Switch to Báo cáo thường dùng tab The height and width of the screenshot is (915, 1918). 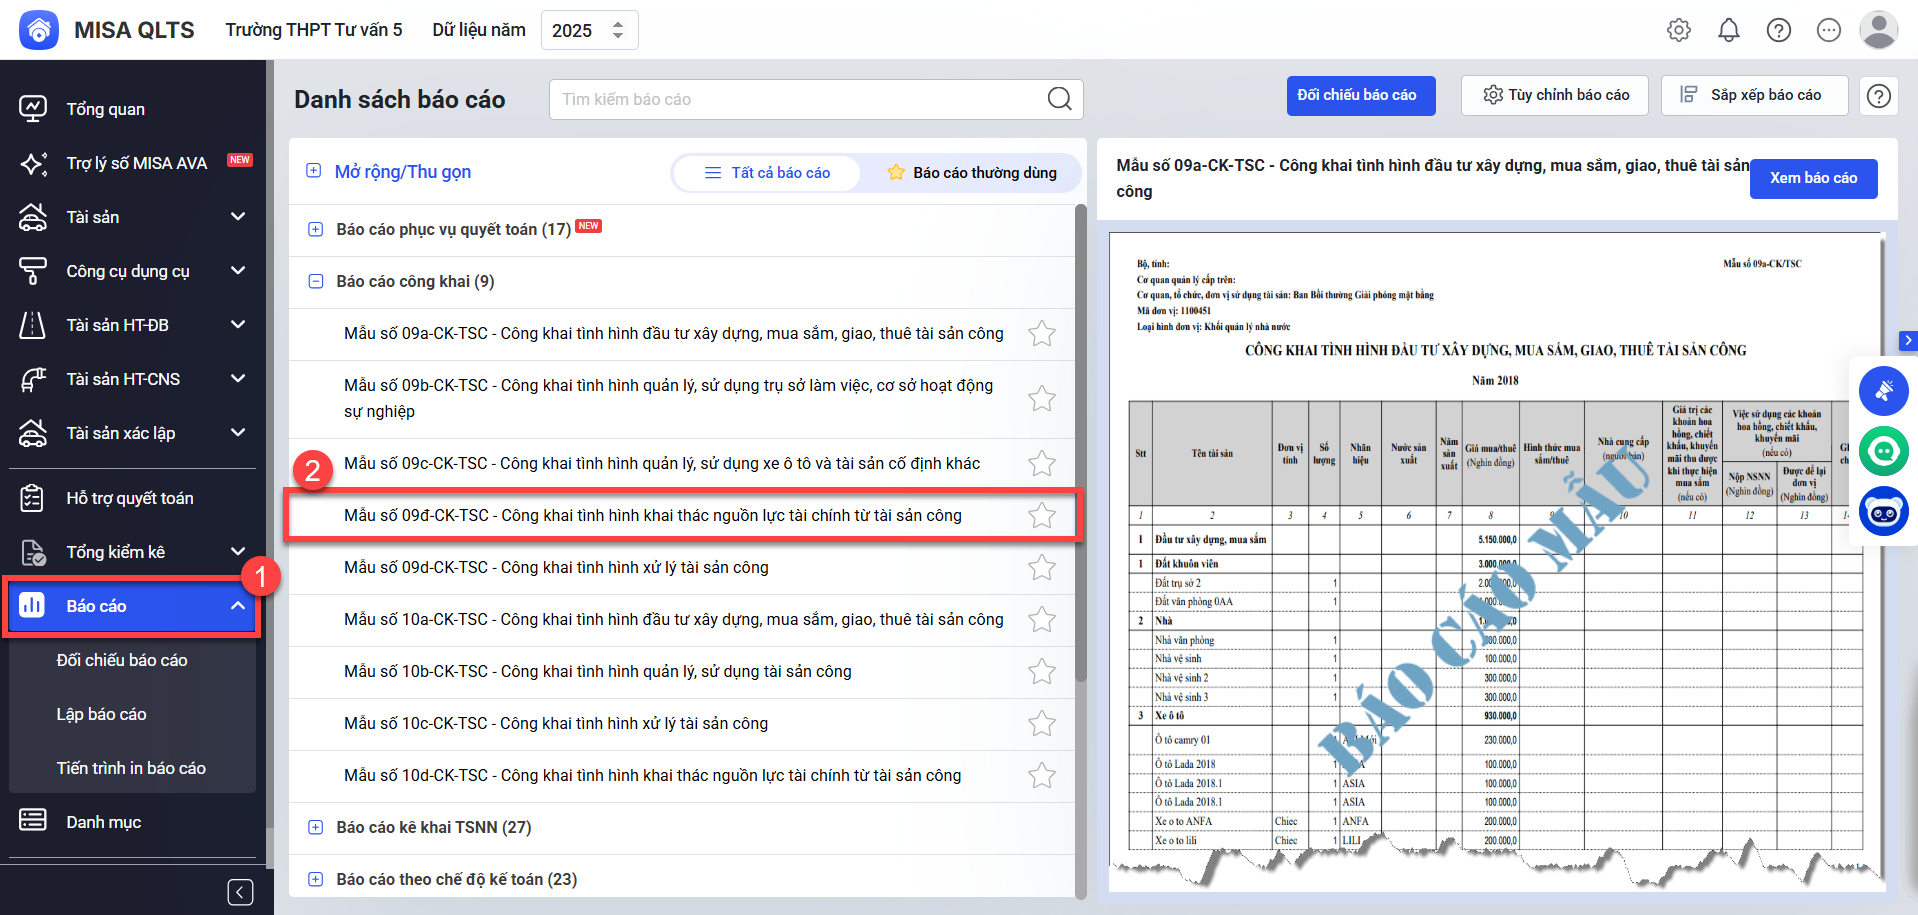point(972,173)
